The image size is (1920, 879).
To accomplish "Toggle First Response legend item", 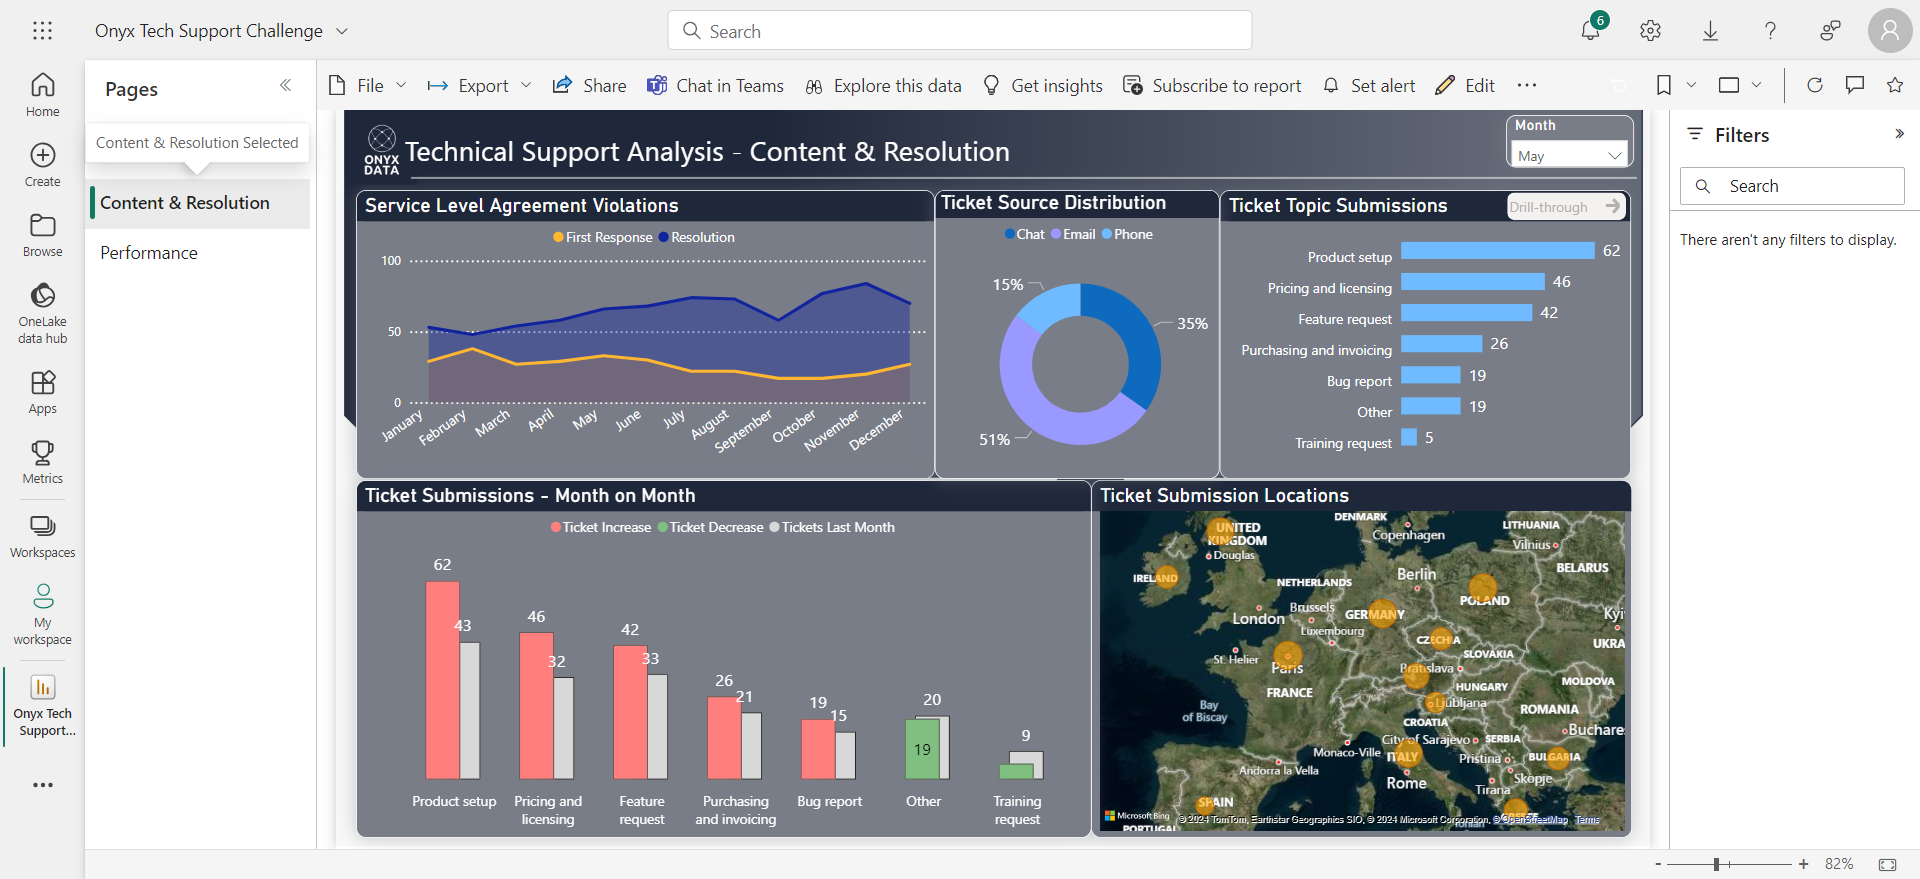I will point(603,237).
